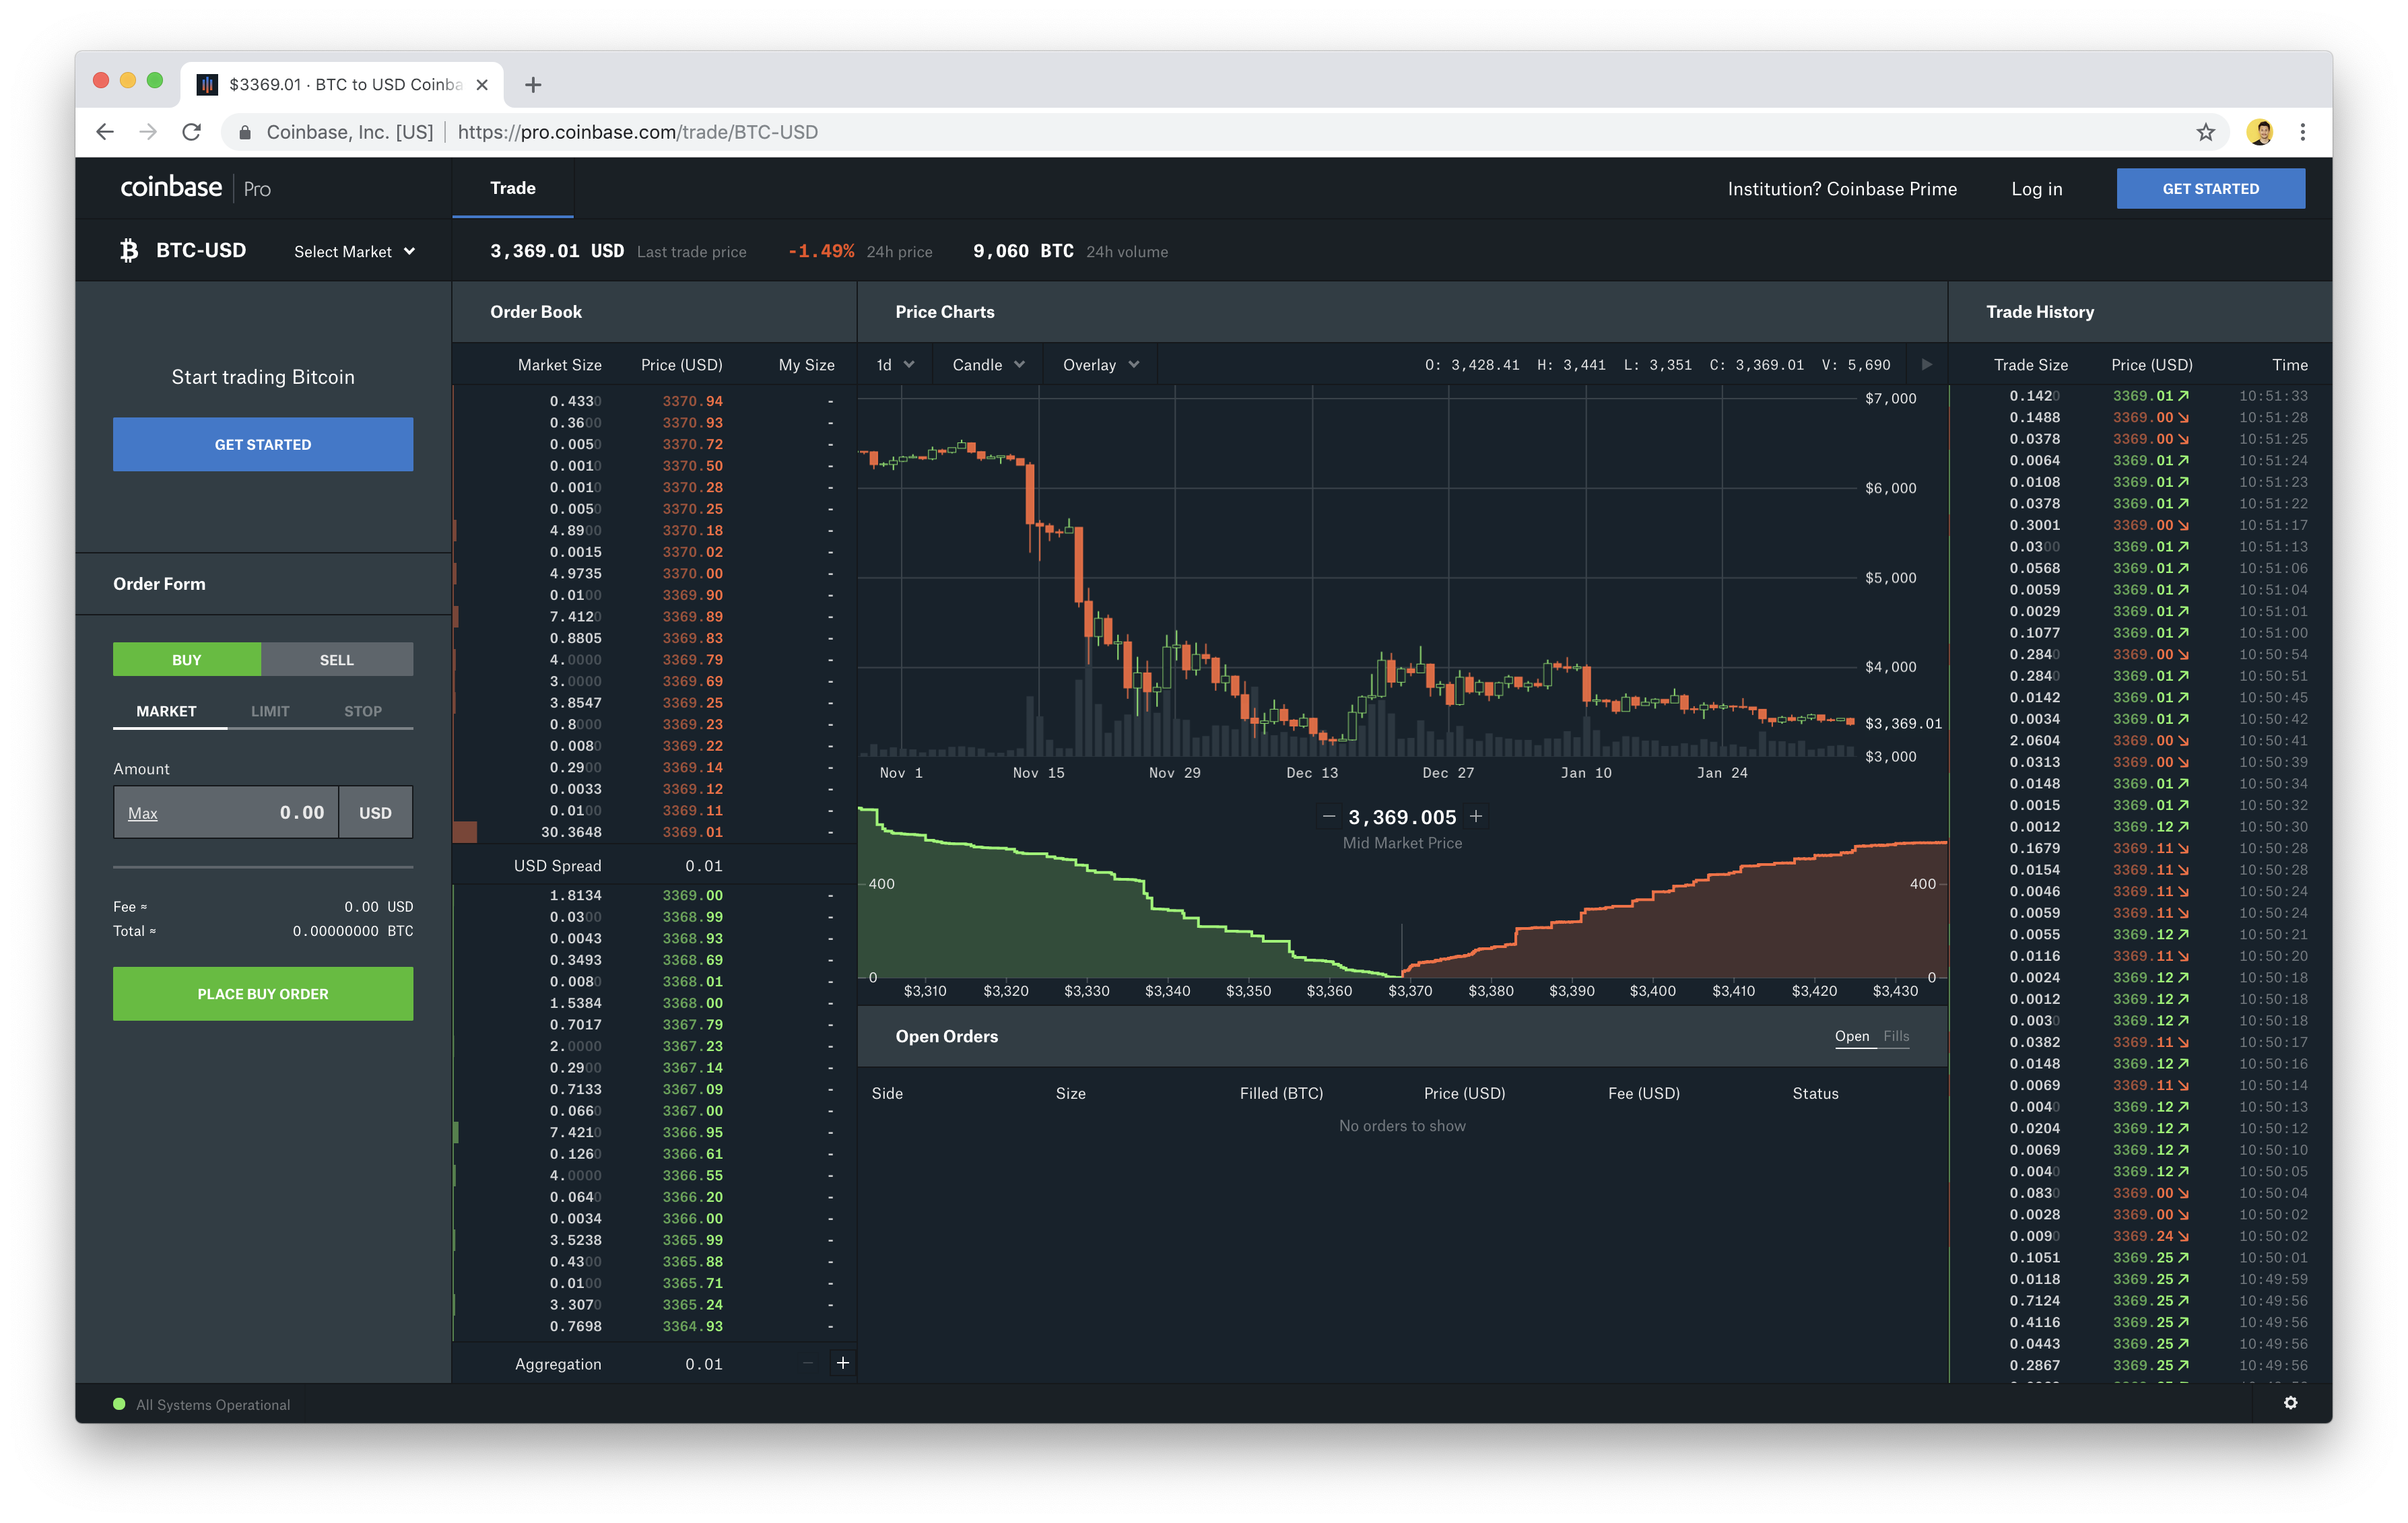Open the Candle chart type dropdown
Viewport: 2408px width, 1523px height.
point(987,365)
